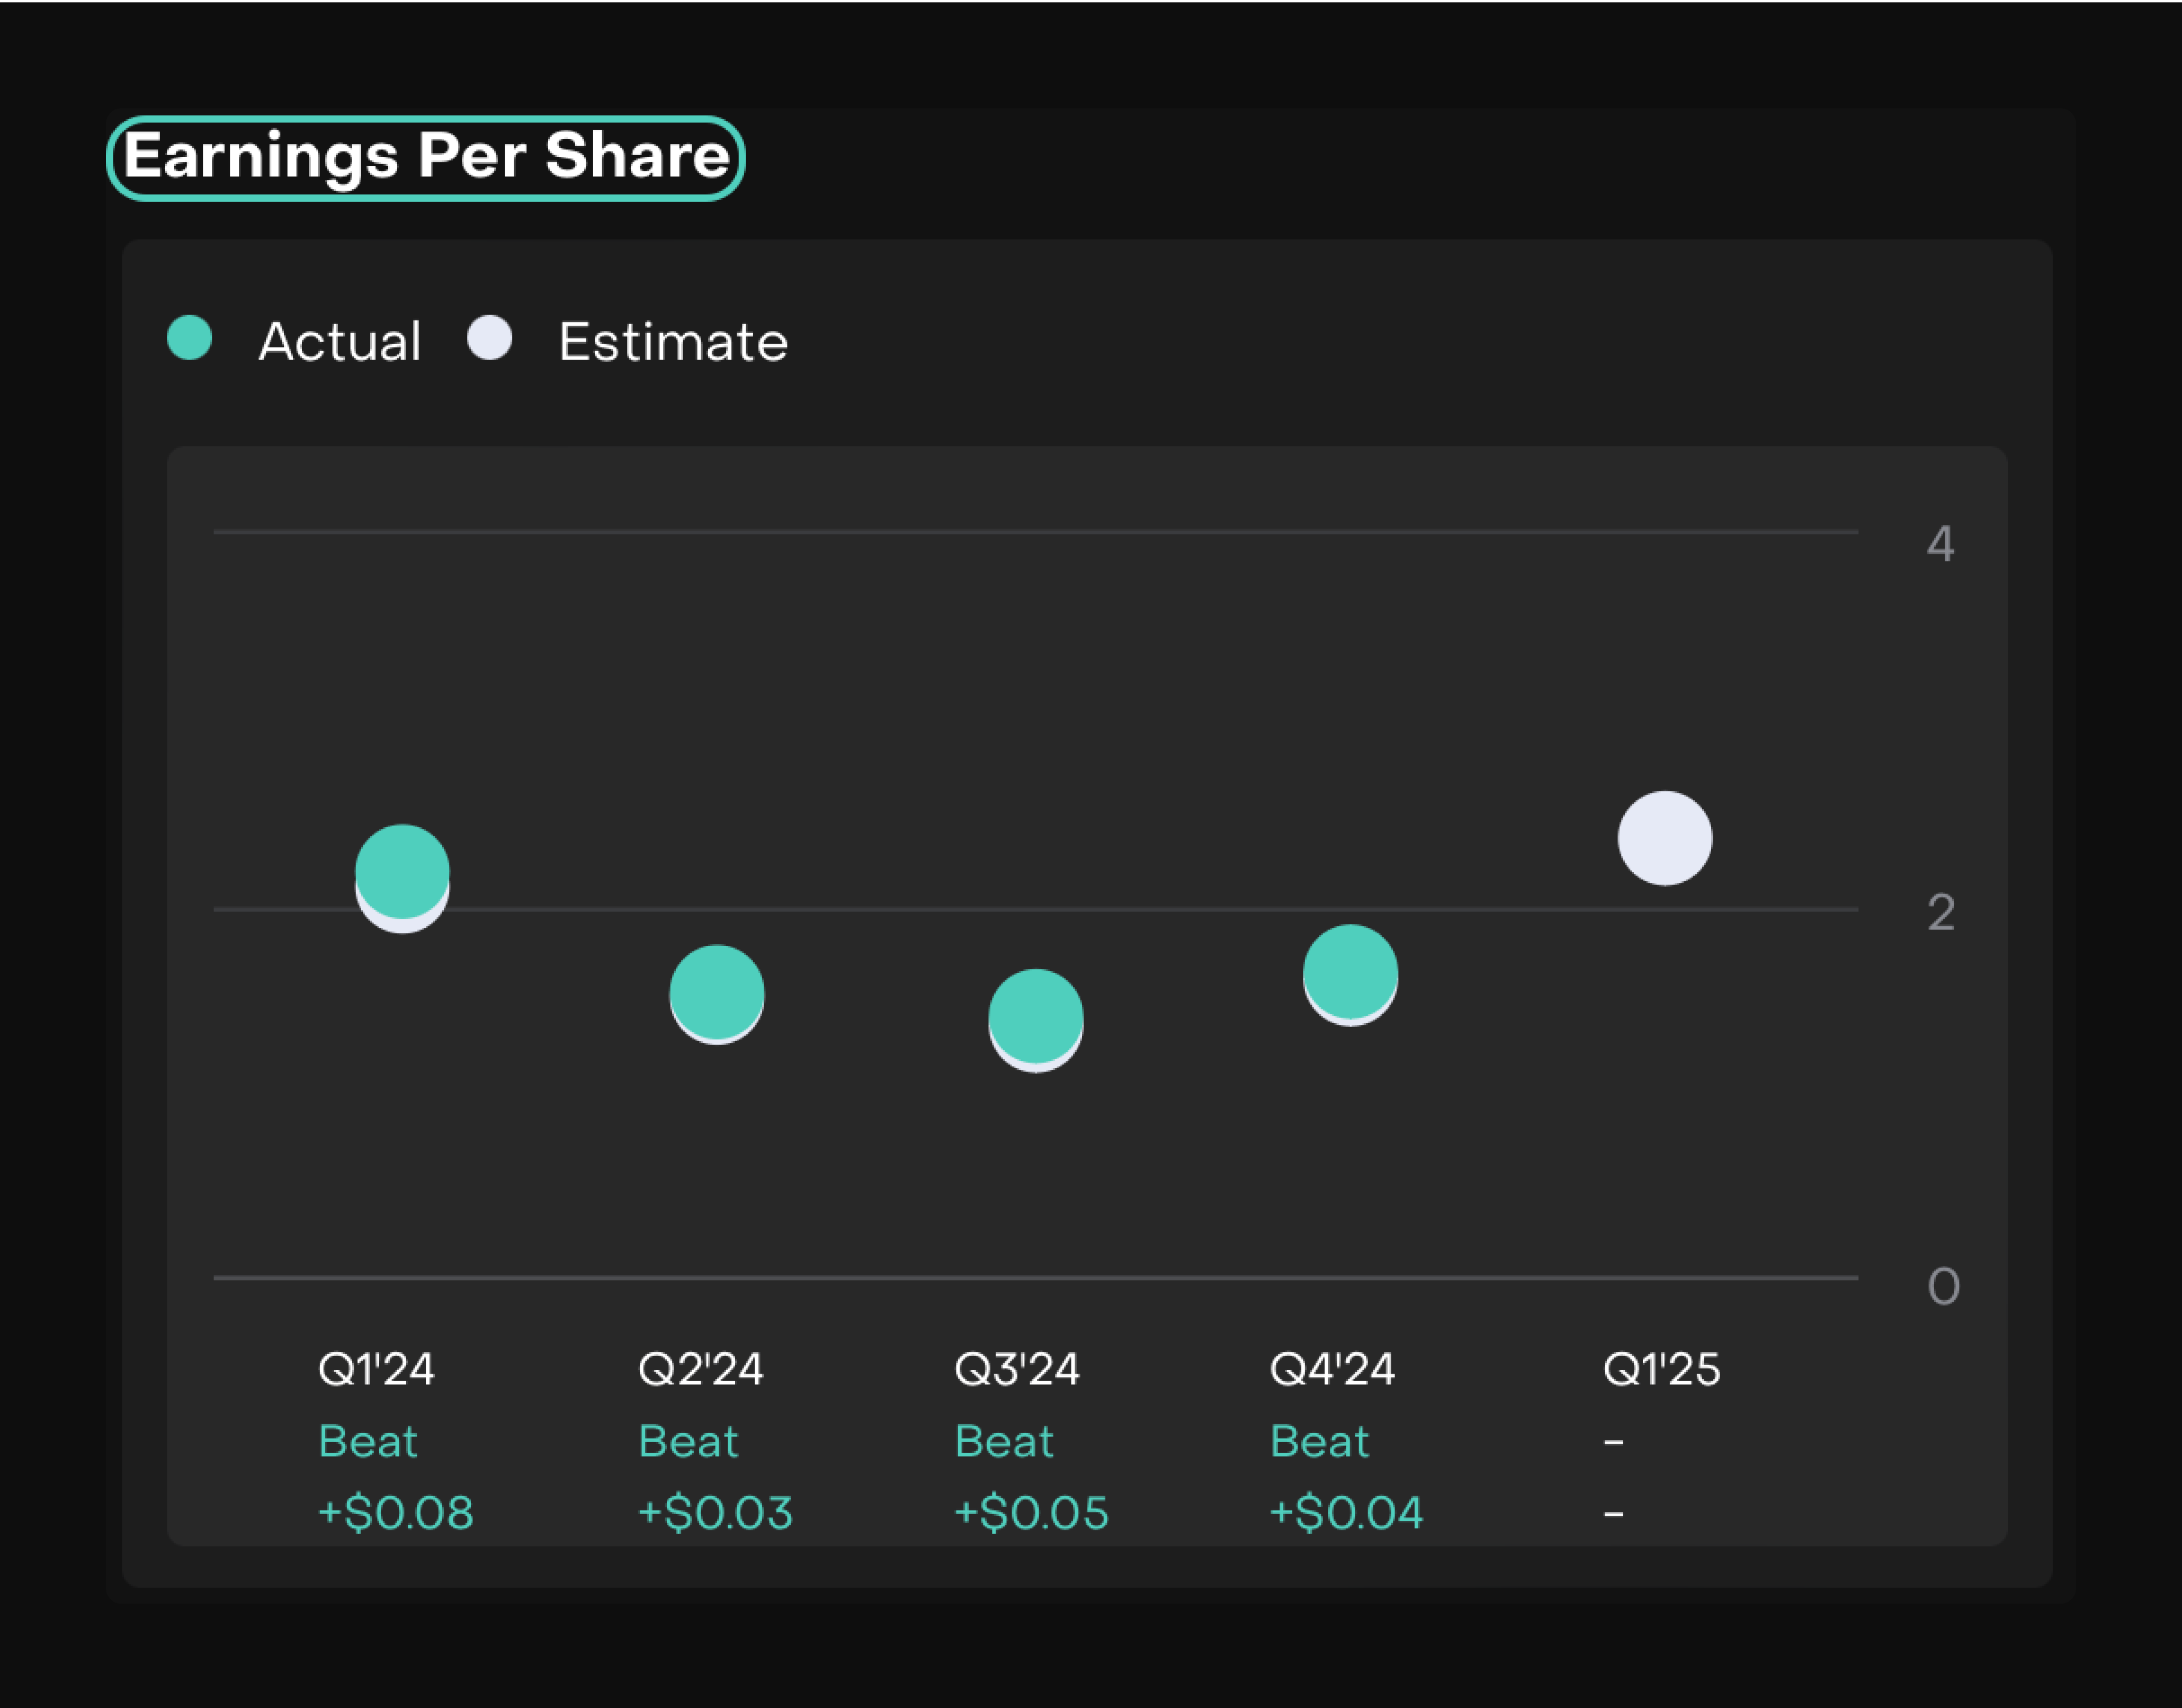
Task: Toggle the Estimate series legend dot
Action: [x=490, y=338]
